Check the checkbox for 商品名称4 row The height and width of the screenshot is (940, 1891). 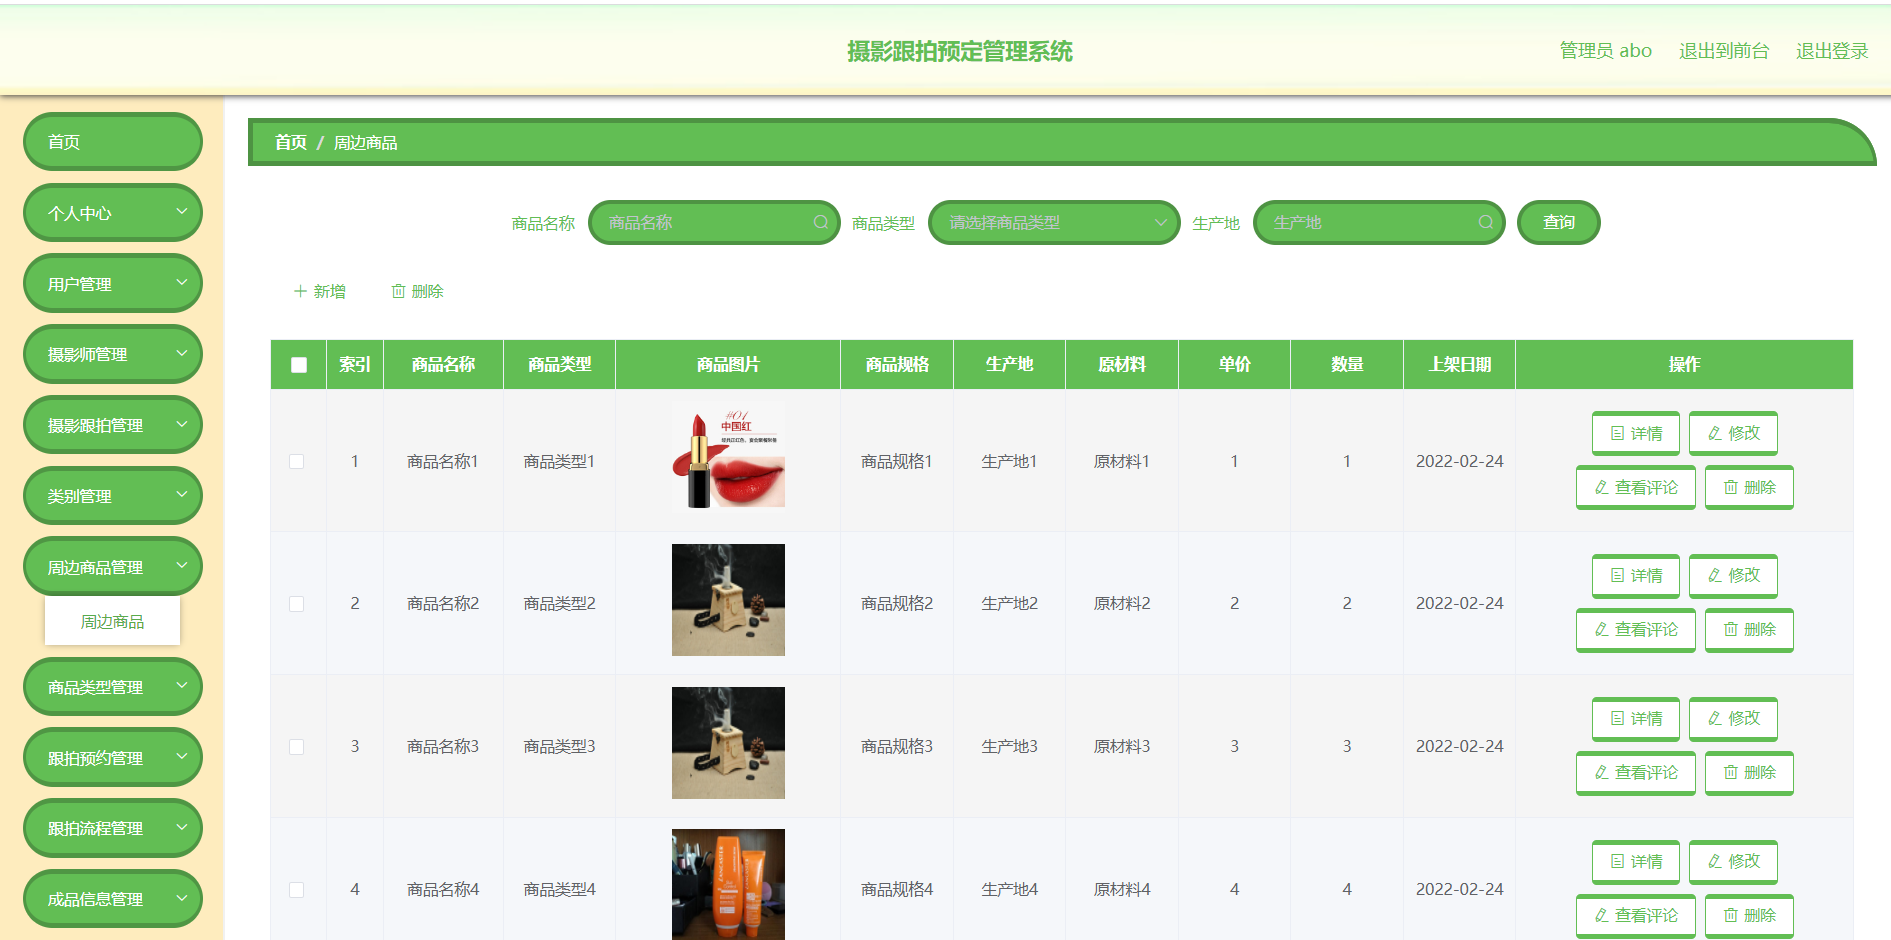pyautogui.click(x=297, y=889)
